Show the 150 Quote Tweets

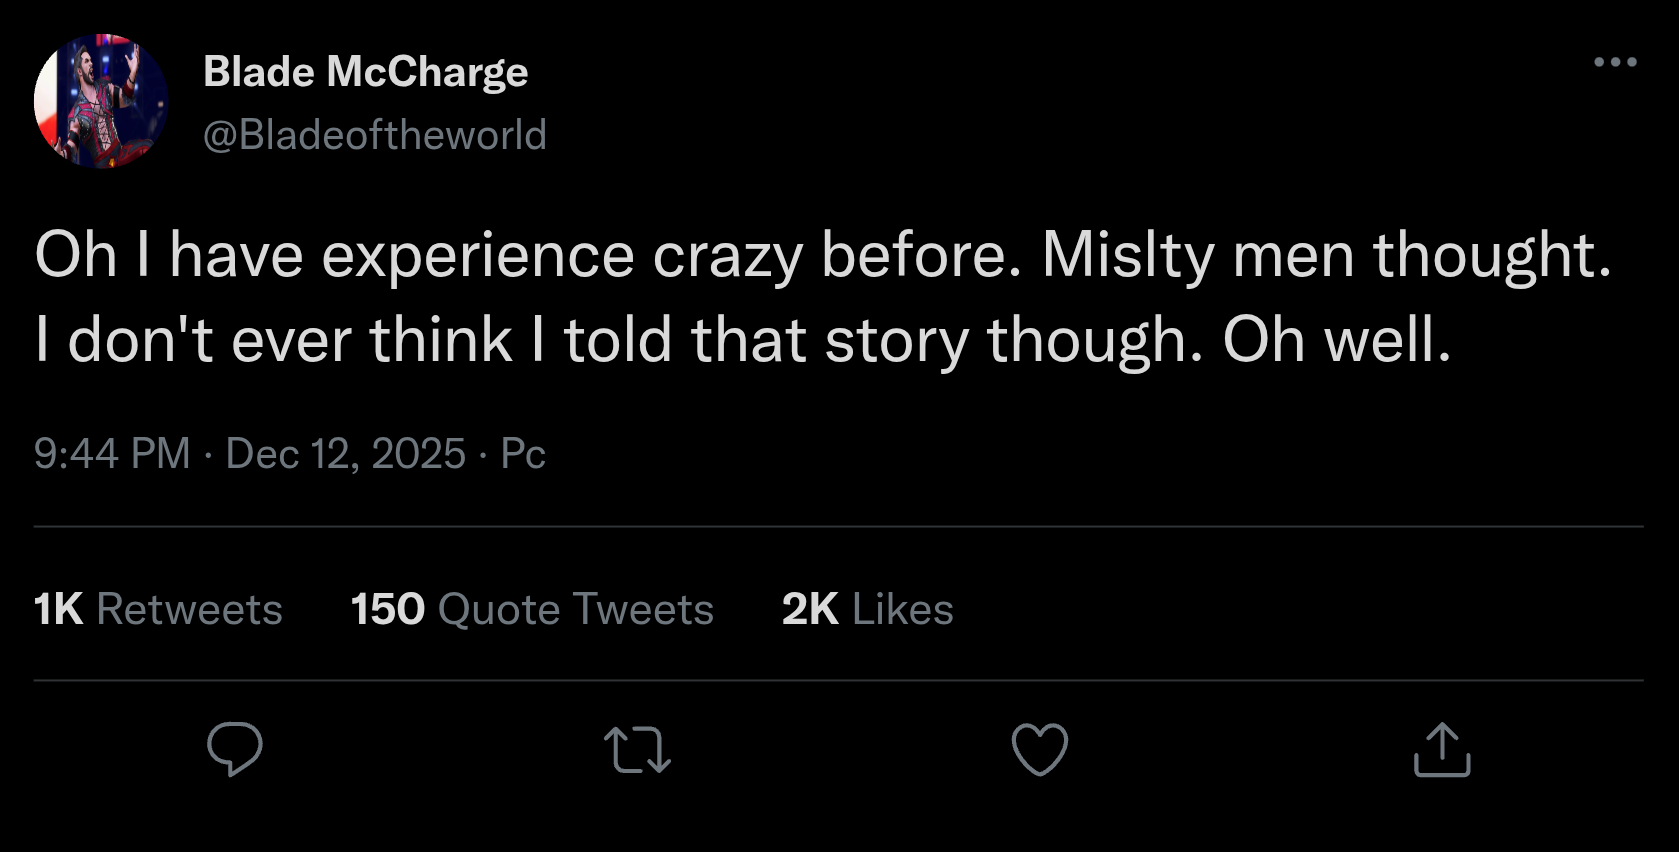pyautogui.click(x=532, y=609)
